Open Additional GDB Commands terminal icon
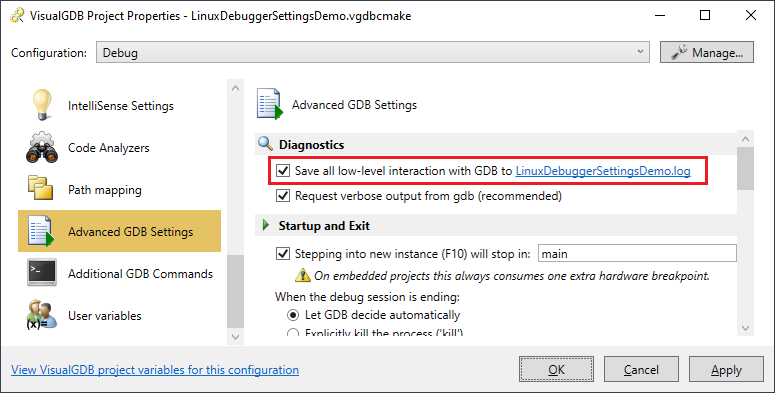This screenshot has height=393, width=775. click(42, 272)
